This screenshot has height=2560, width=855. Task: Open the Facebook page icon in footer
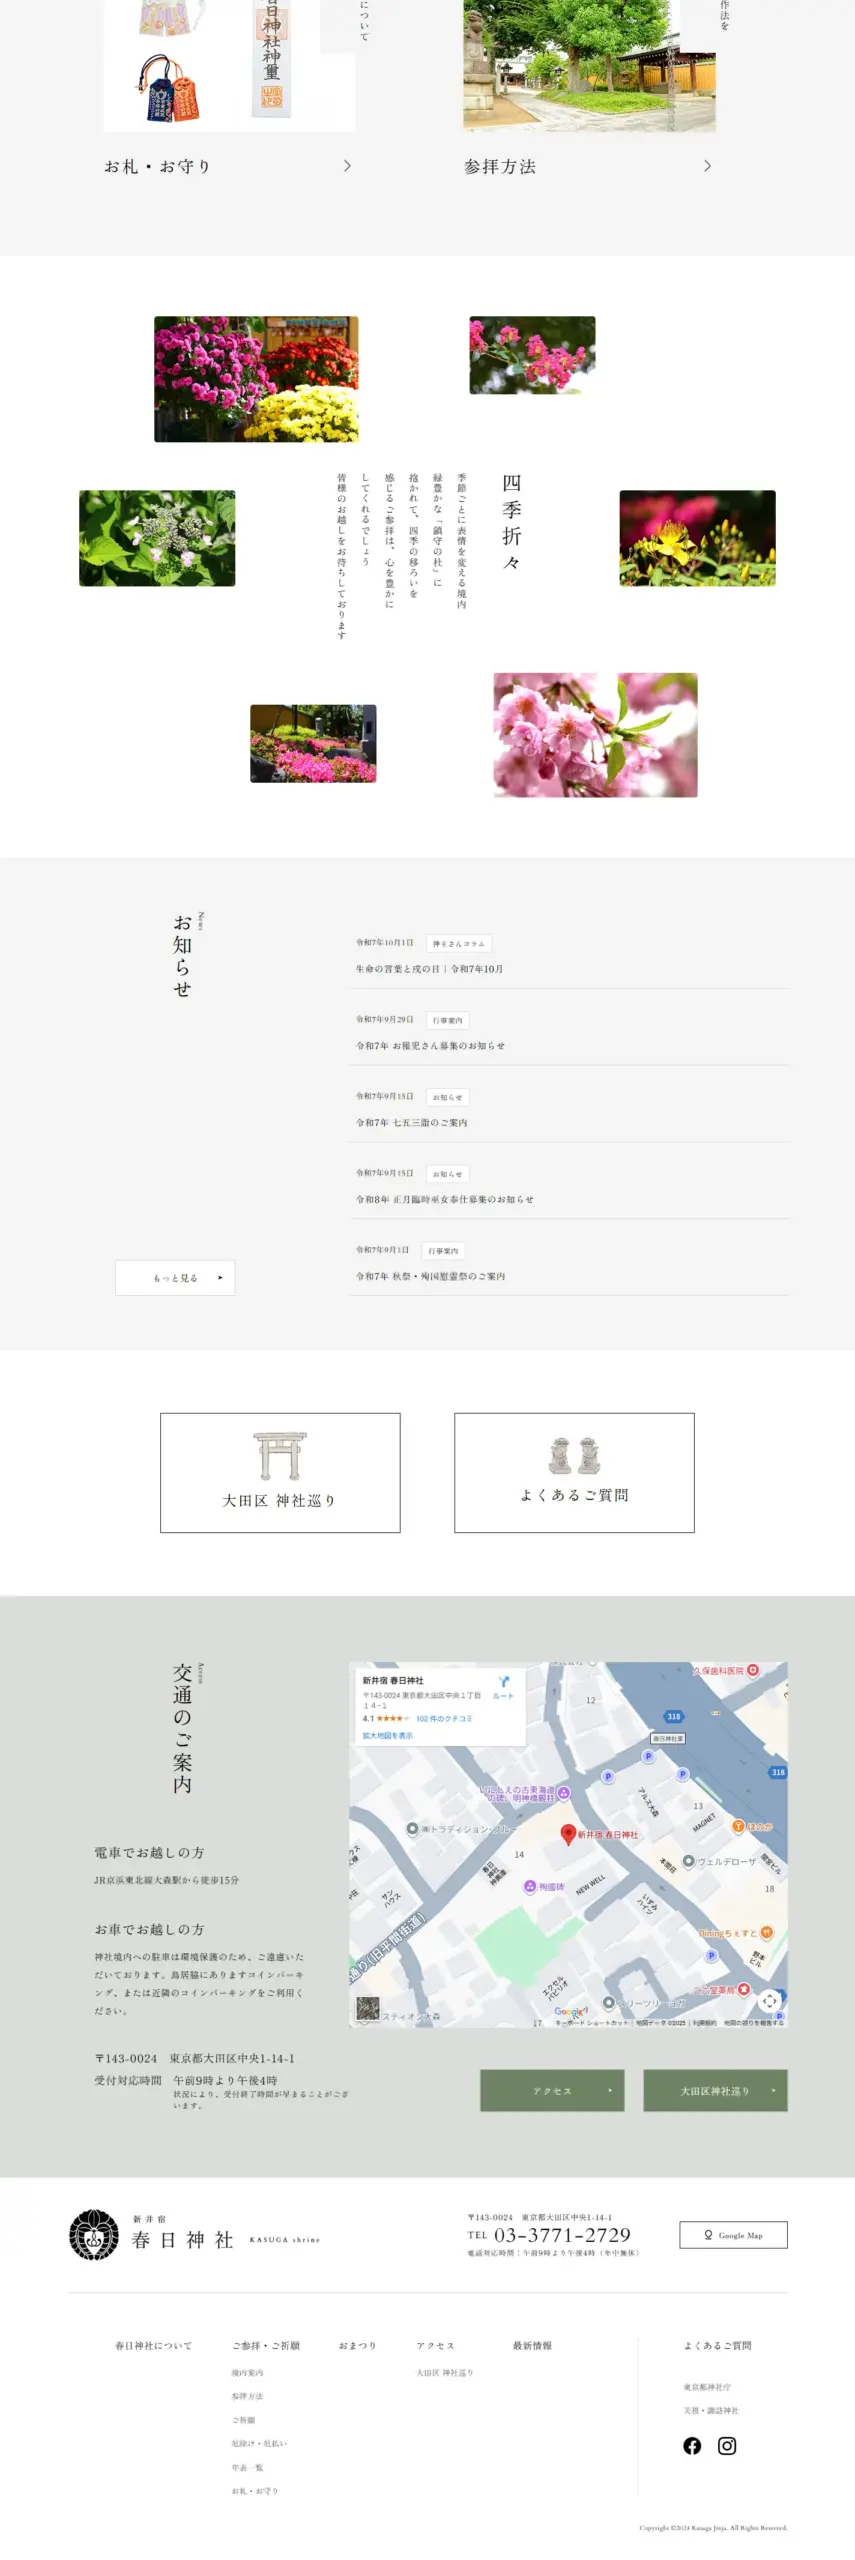click(x=691, y=2445)
